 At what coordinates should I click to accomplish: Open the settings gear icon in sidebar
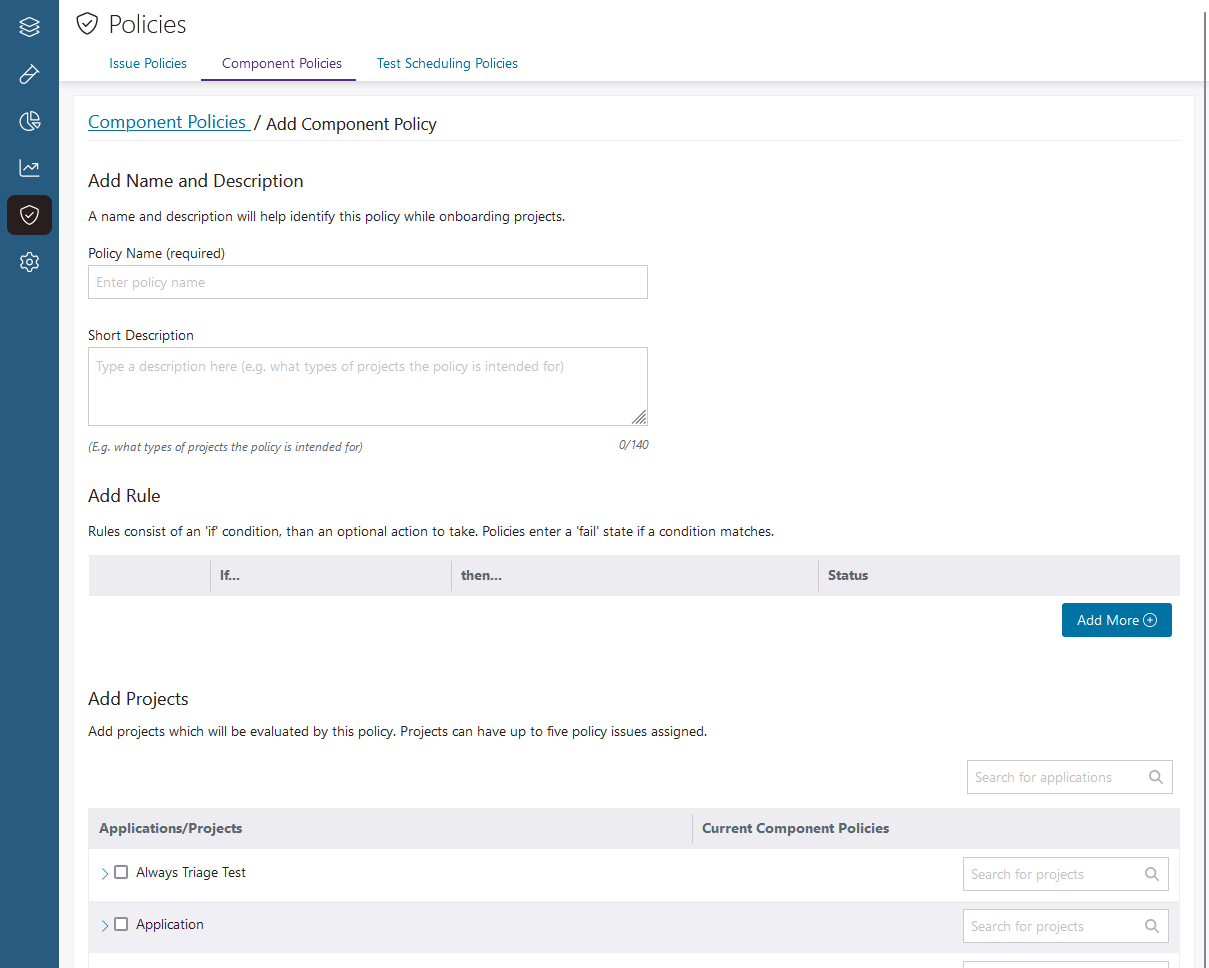pyautogui.click(x=29, y=262)
